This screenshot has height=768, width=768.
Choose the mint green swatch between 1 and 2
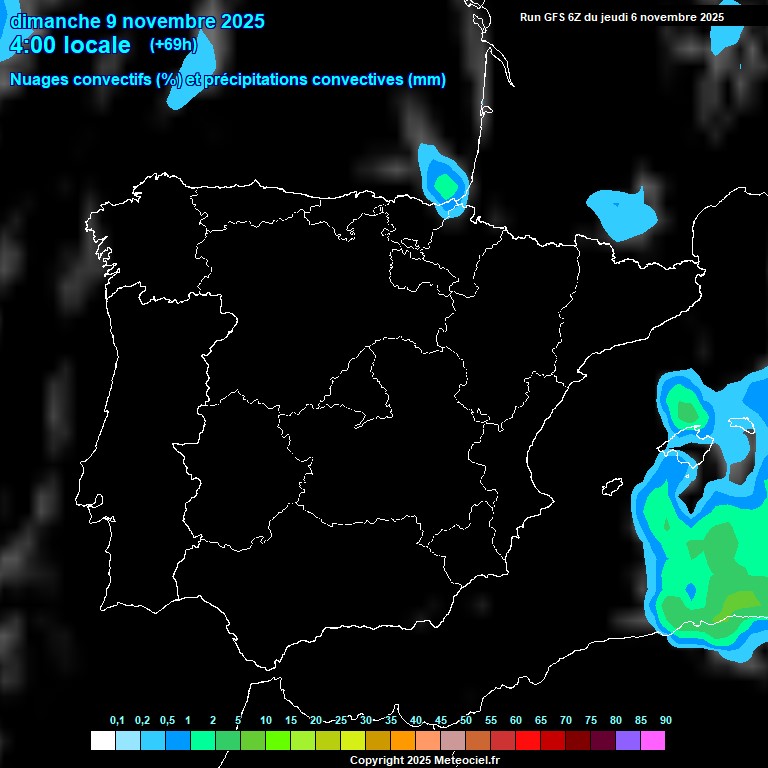[x=203, y=740]
